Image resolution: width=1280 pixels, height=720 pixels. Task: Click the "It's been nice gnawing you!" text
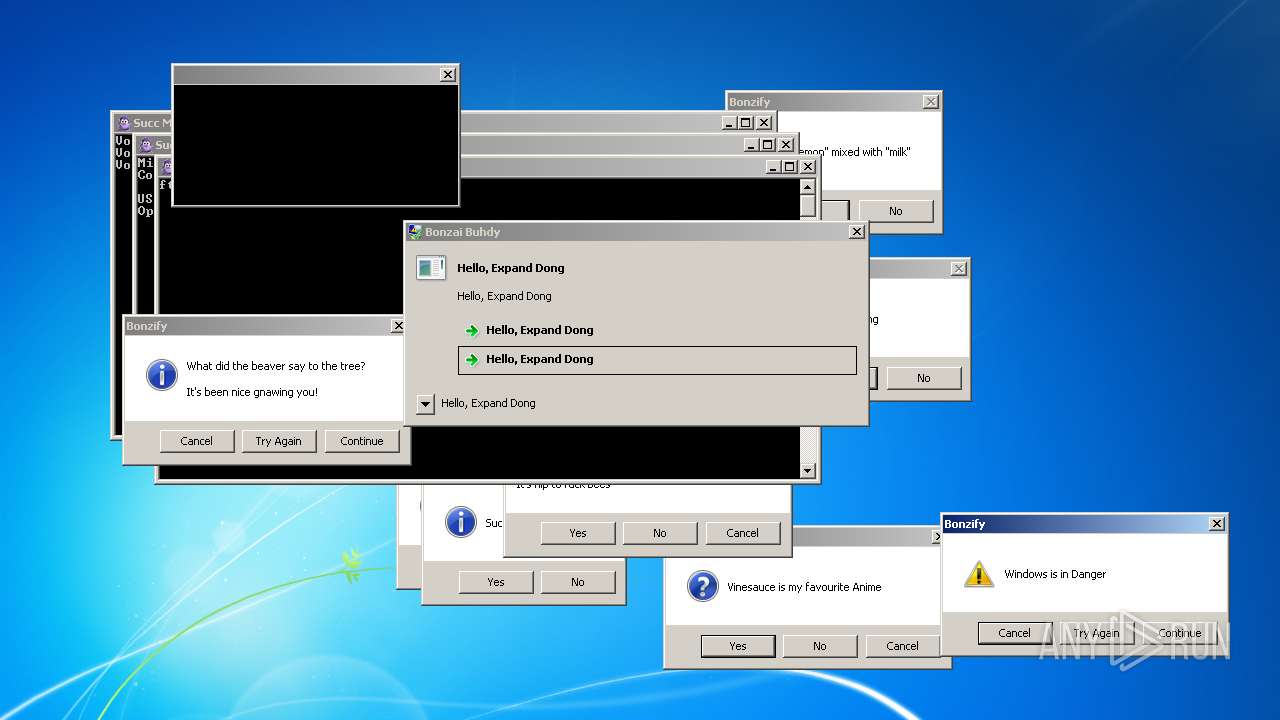[x=252, y=392]
